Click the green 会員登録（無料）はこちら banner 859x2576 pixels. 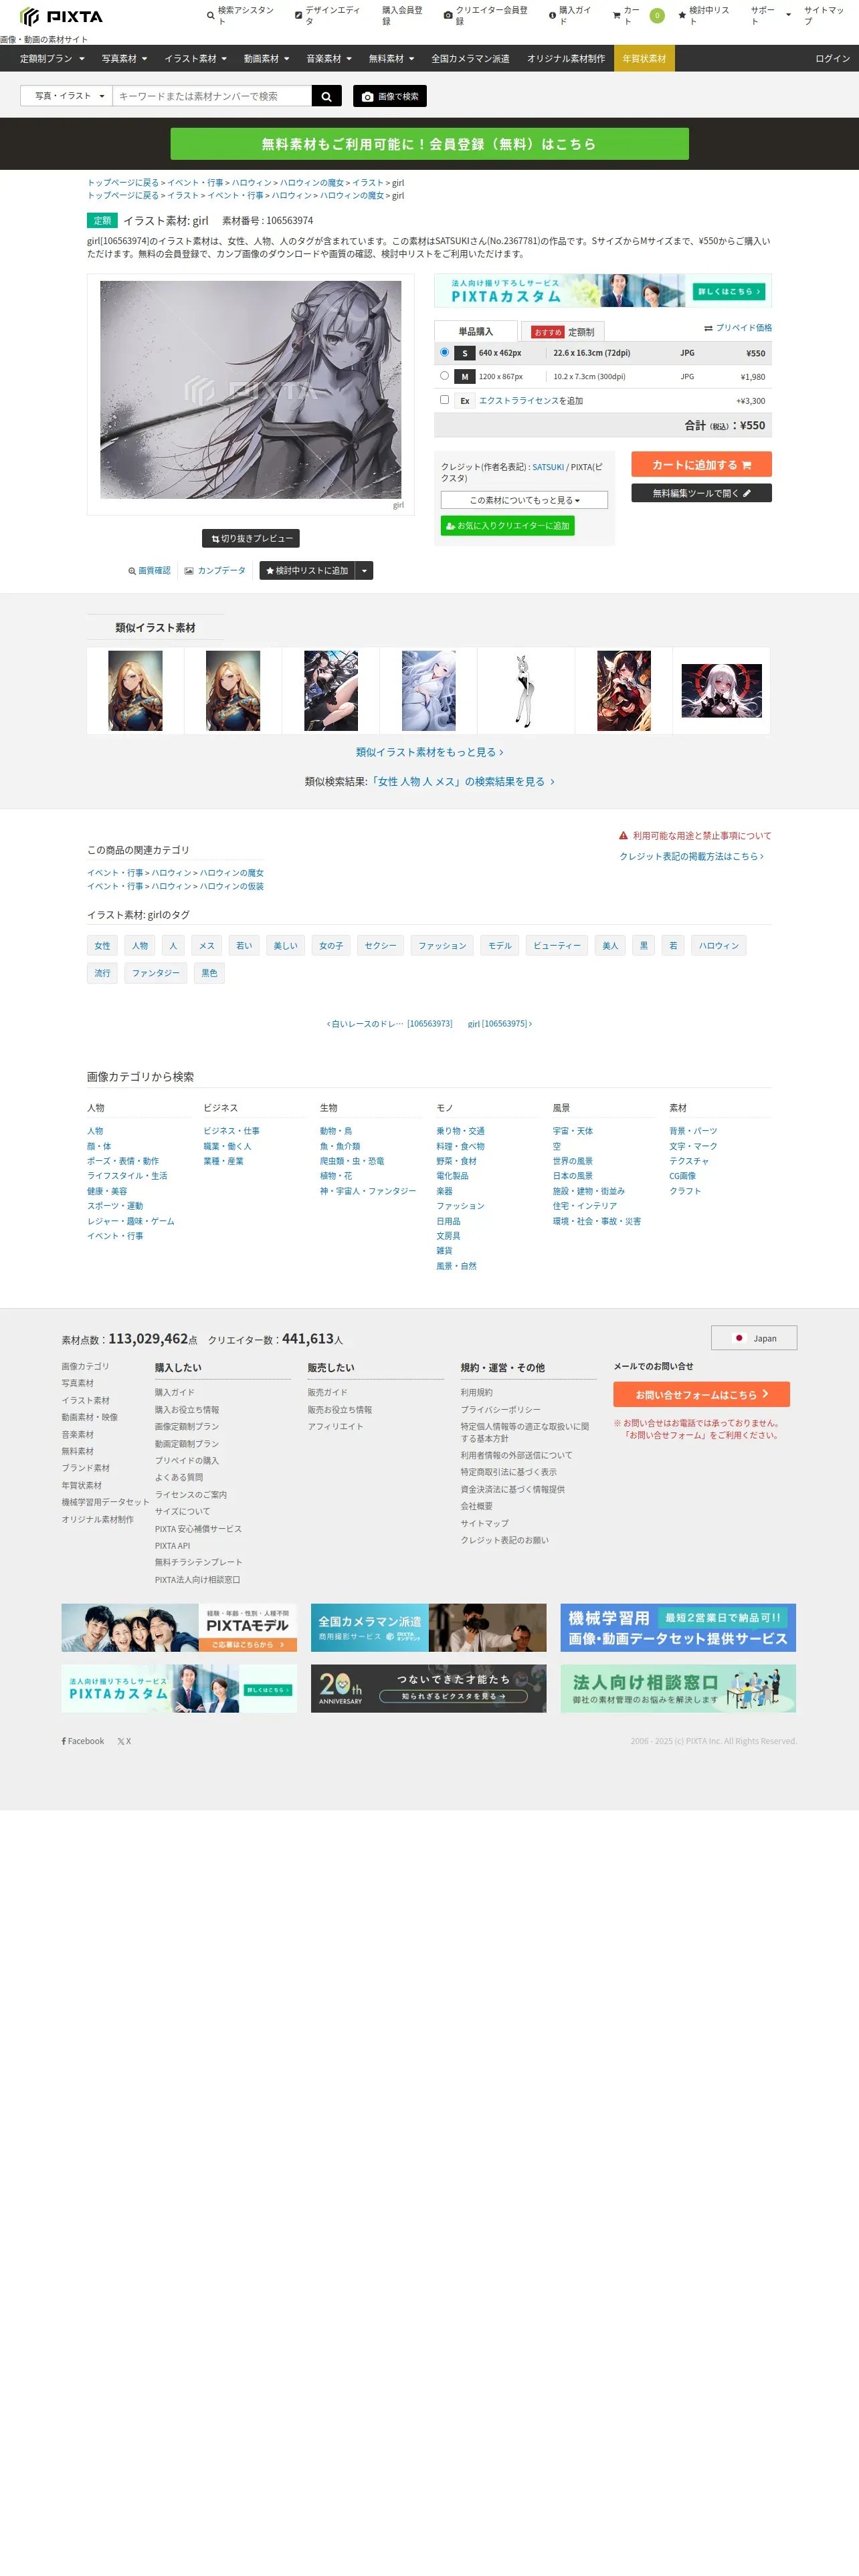tap(429, 144)
